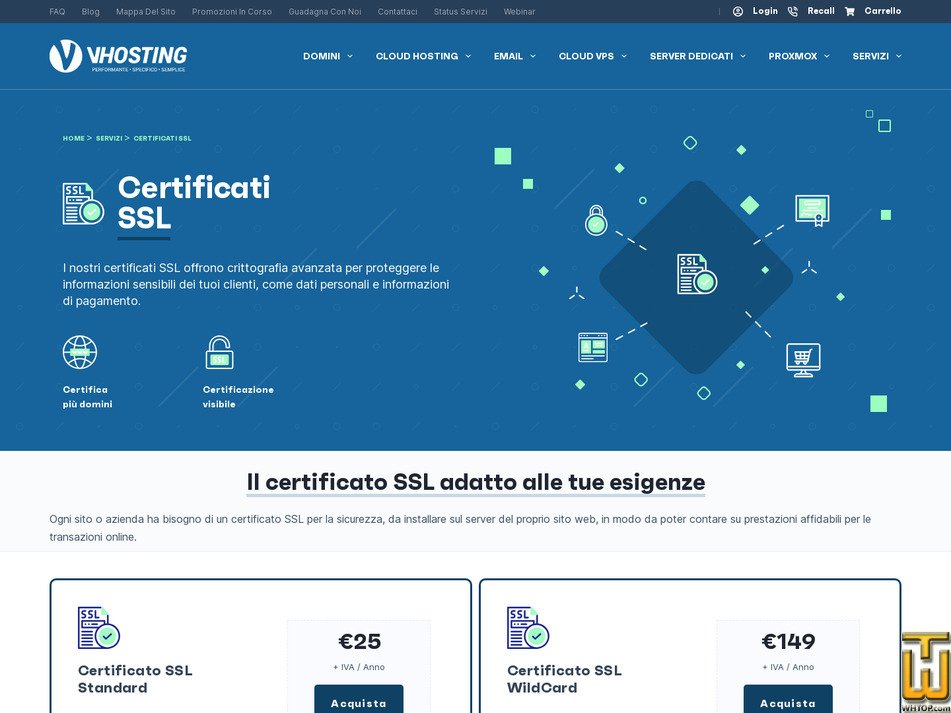Click the 'Certificazione visibile' SSL padlock icon
Screen dimensions: 951x713
pyautogui.click(x=219, y=352)
